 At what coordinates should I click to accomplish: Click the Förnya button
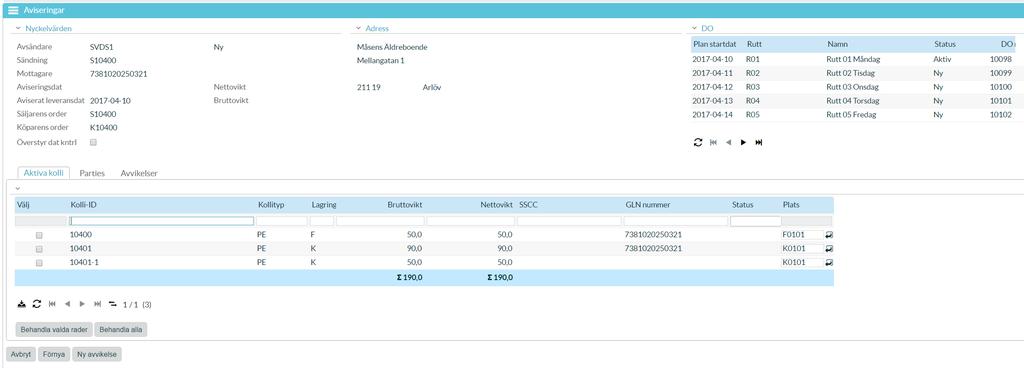pyautogui.click(x=54, y=354)
